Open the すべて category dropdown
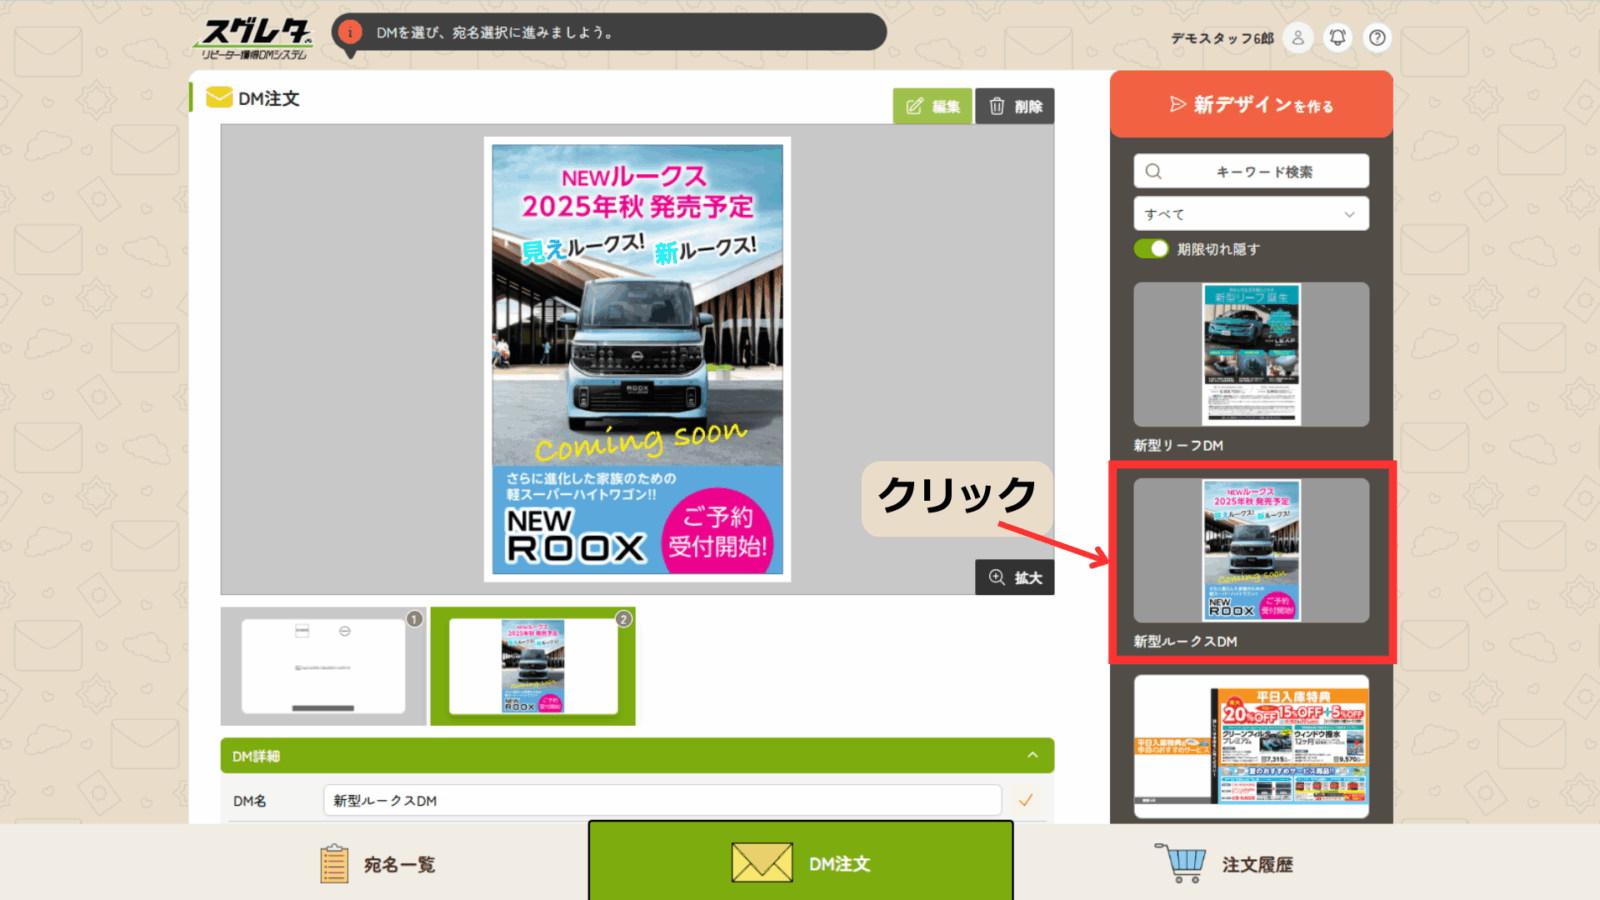This screenshot has width=1600, height=900. tap(1250, 214)
